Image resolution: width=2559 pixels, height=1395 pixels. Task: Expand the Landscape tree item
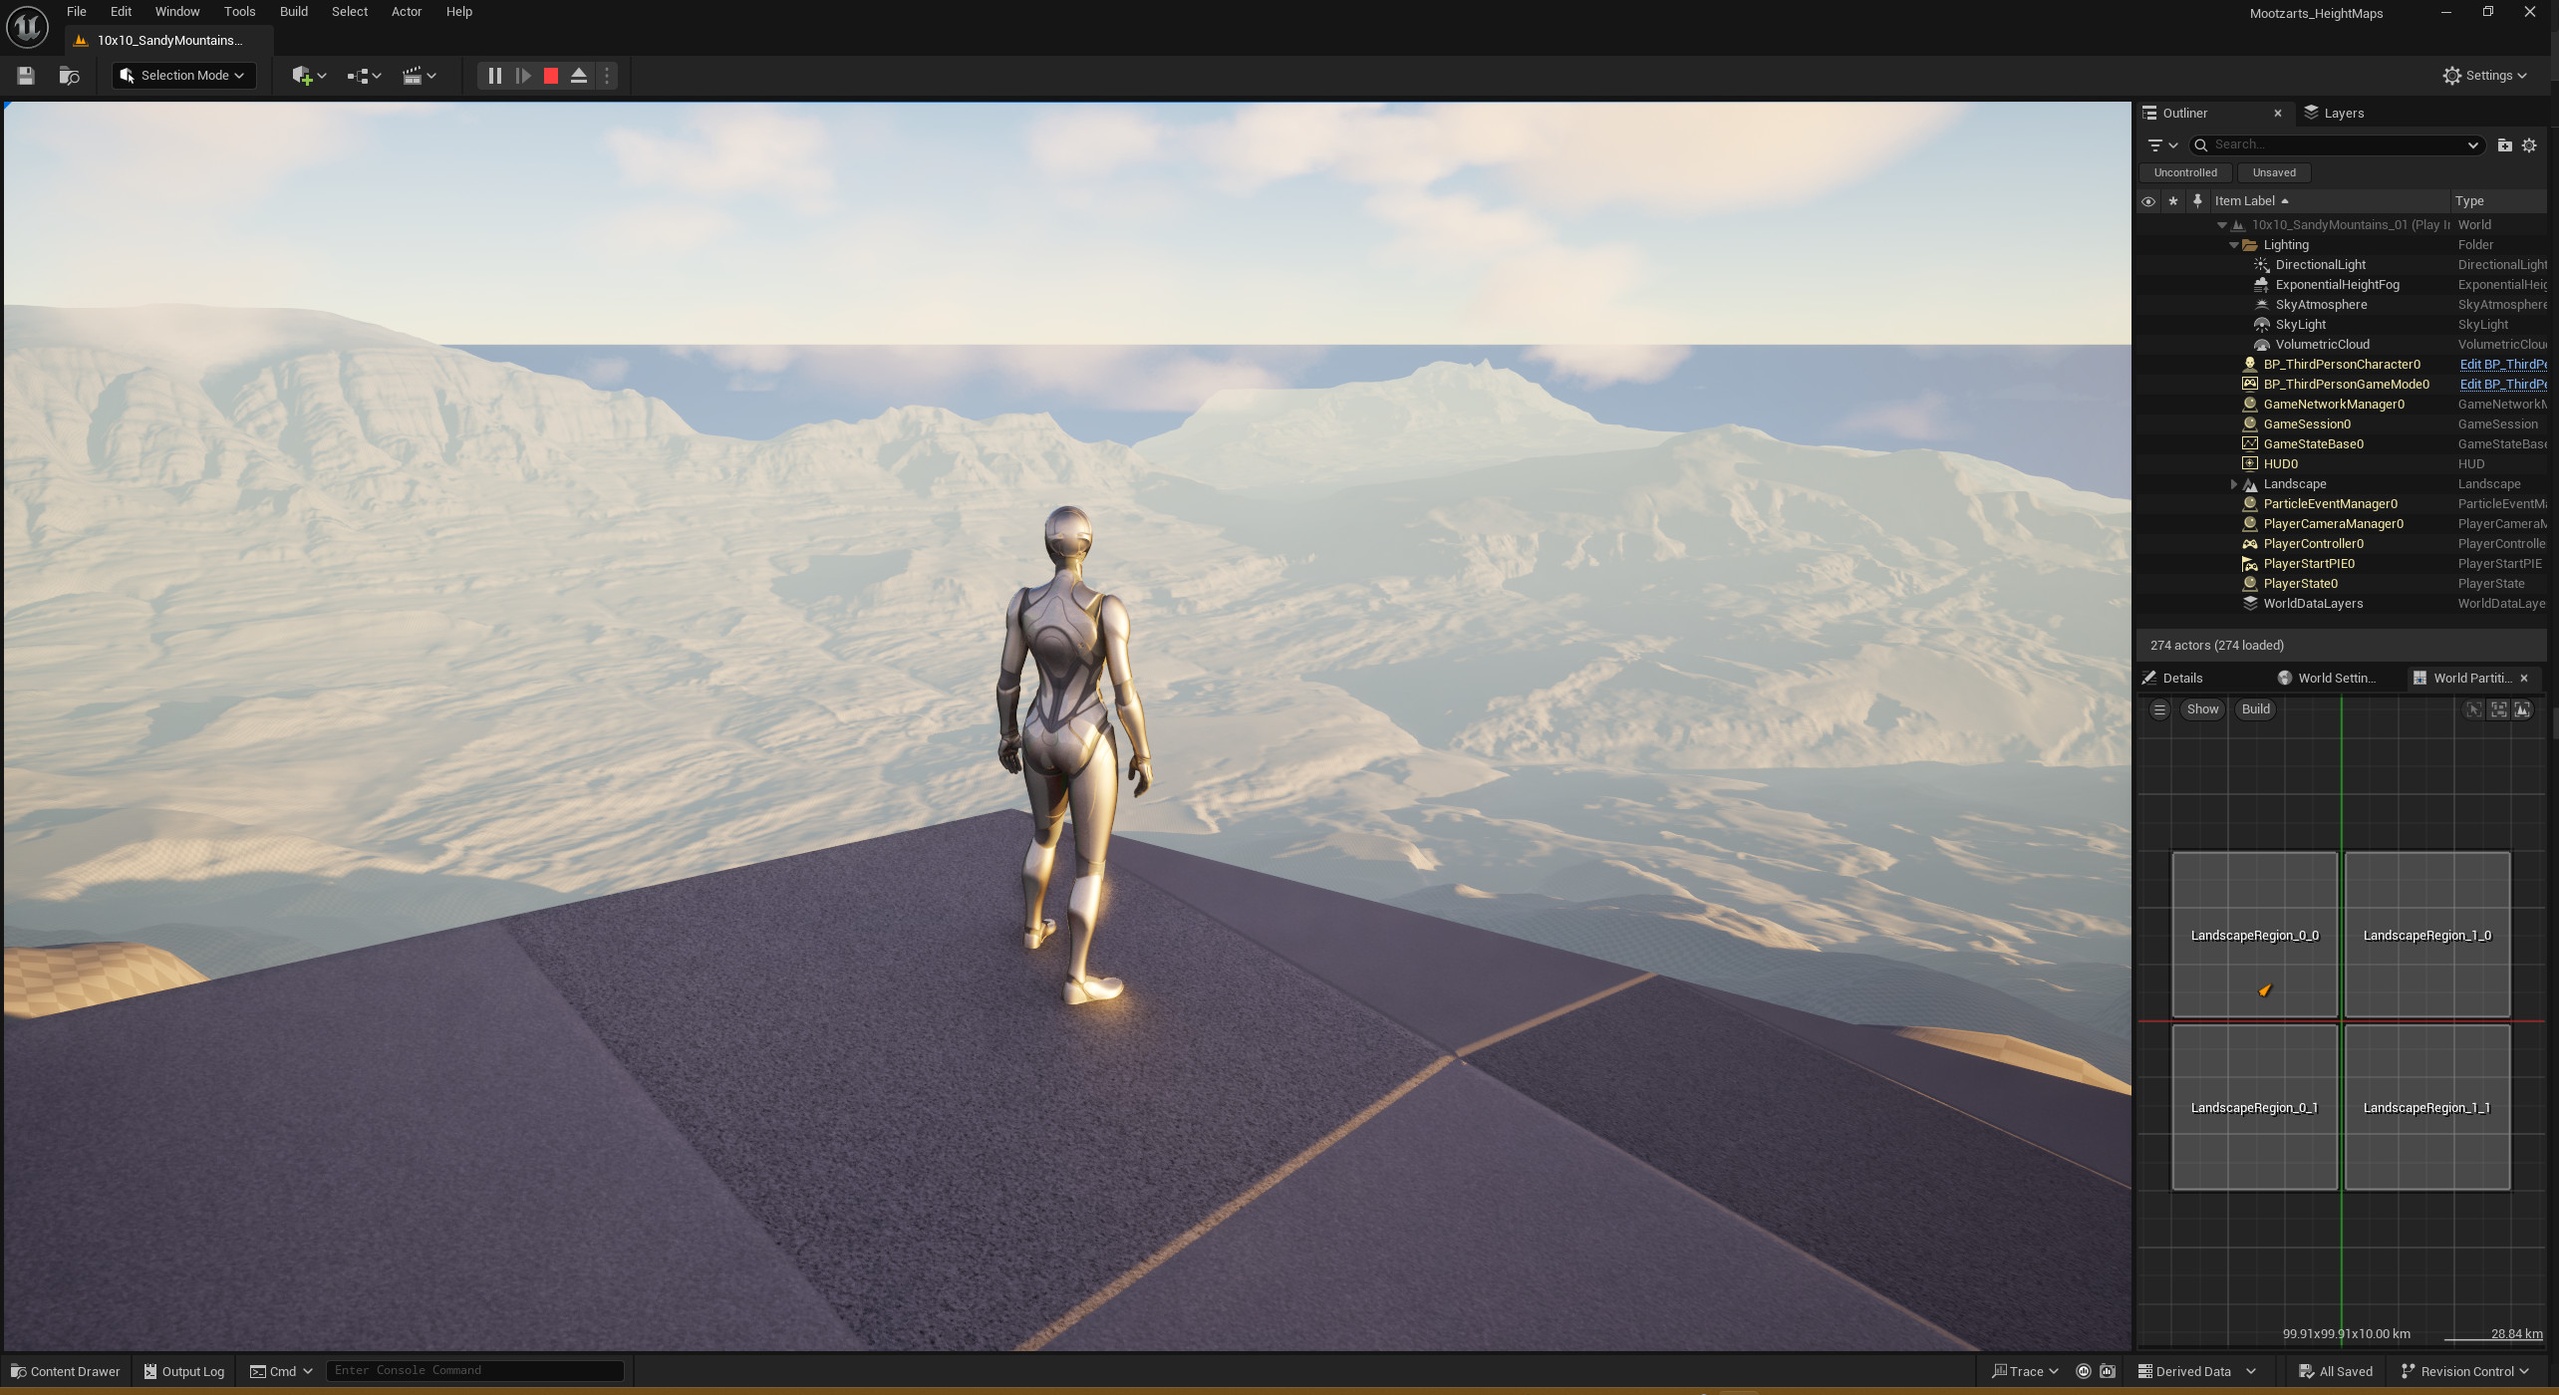[x=2234, y=484]
